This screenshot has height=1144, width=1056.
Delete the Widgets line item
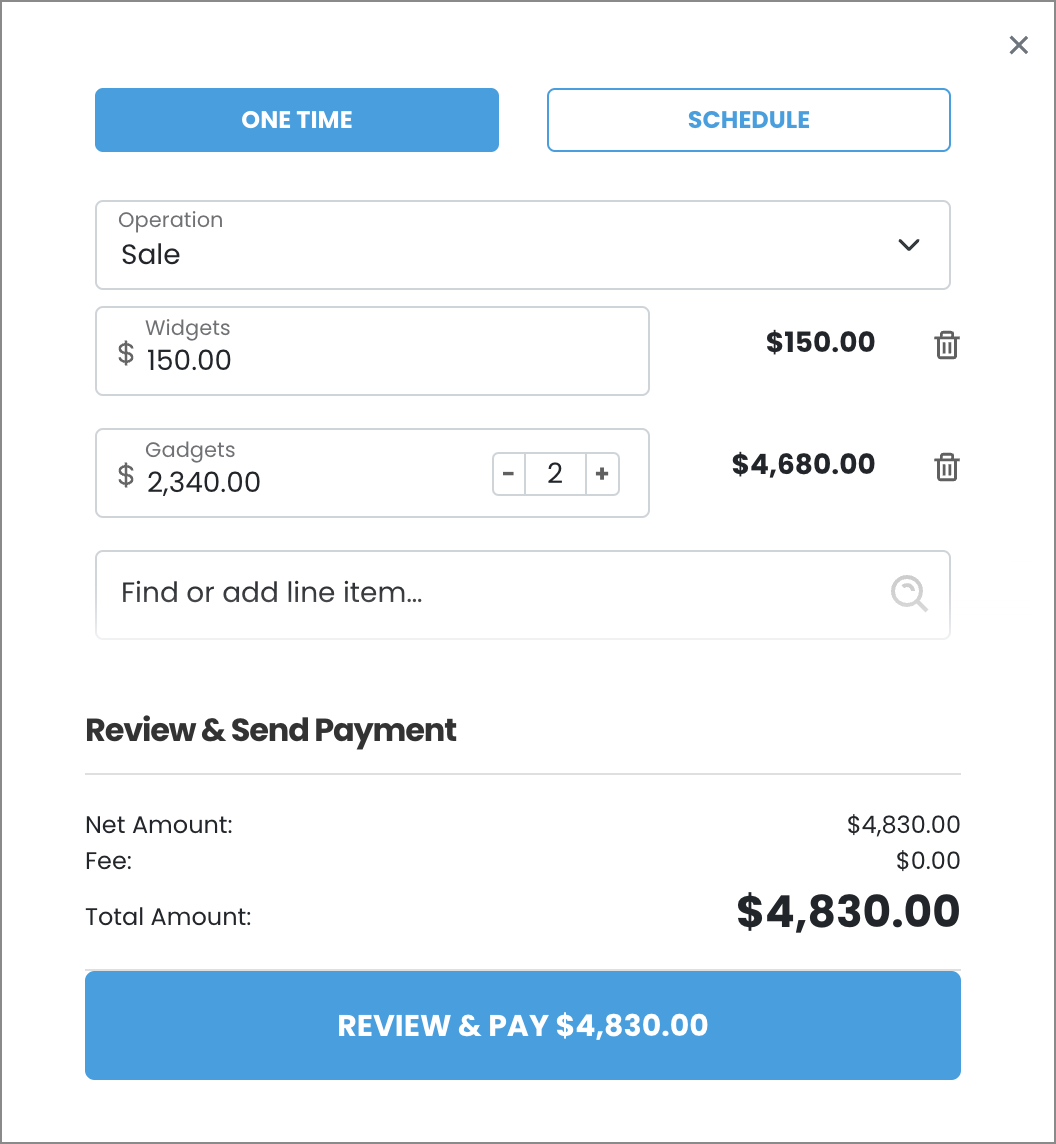946,346
